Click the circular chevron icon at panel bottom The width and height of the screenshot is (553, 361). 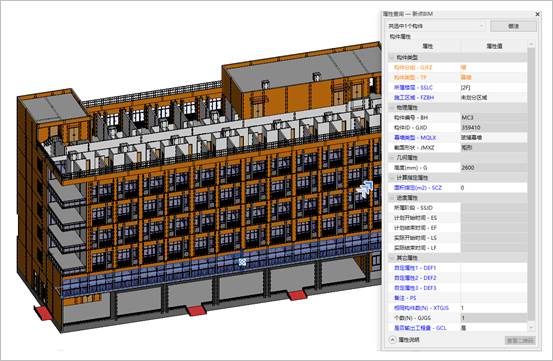coord(393,340)
